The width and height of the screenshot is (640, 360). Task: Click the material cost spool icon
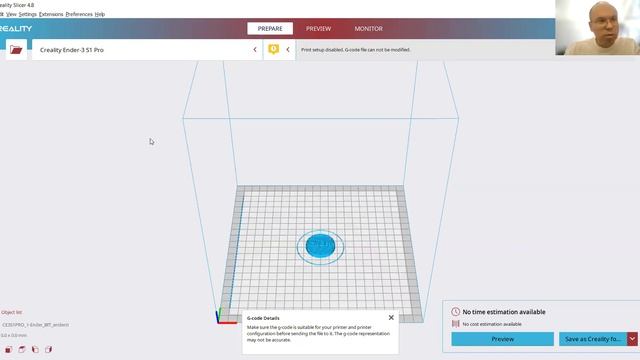click(456, 324)
